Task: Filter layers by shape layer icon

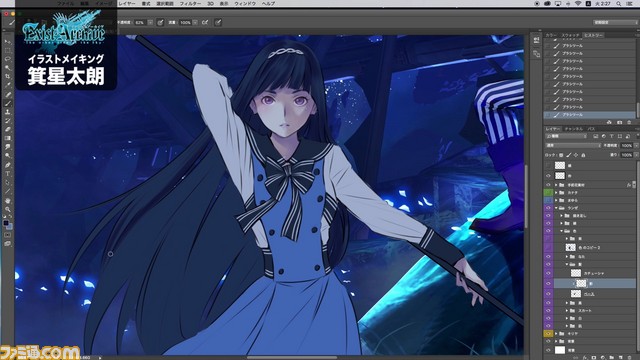Action: tap(620, 136)
